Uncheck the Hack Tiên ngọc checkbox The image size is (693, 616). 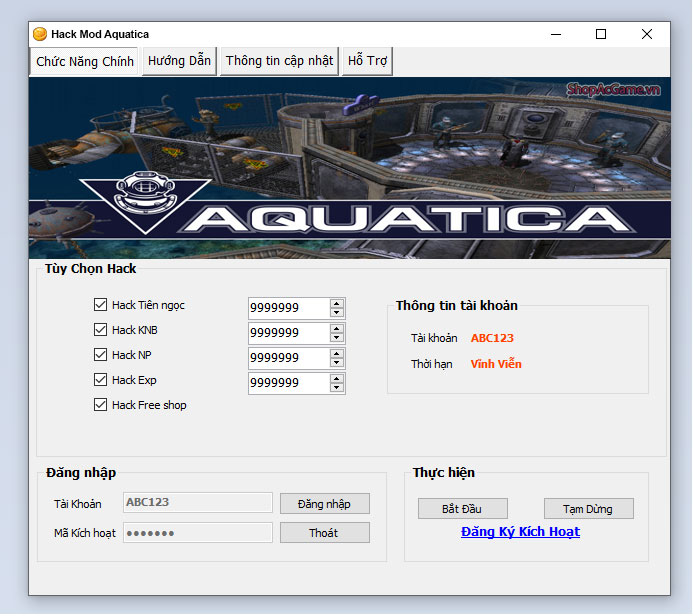tap(100, 305)
